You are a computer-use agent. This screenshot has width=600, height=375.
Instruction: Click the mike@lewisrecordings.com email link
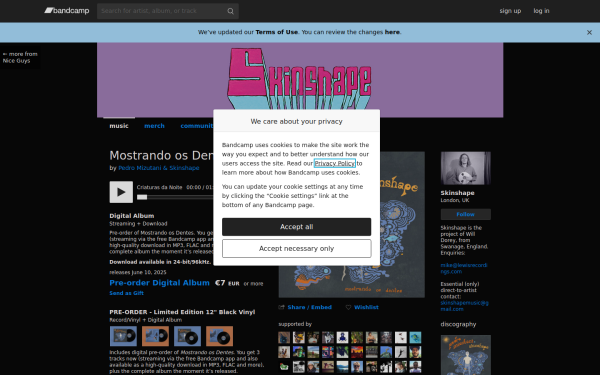[x=464, y=268]
